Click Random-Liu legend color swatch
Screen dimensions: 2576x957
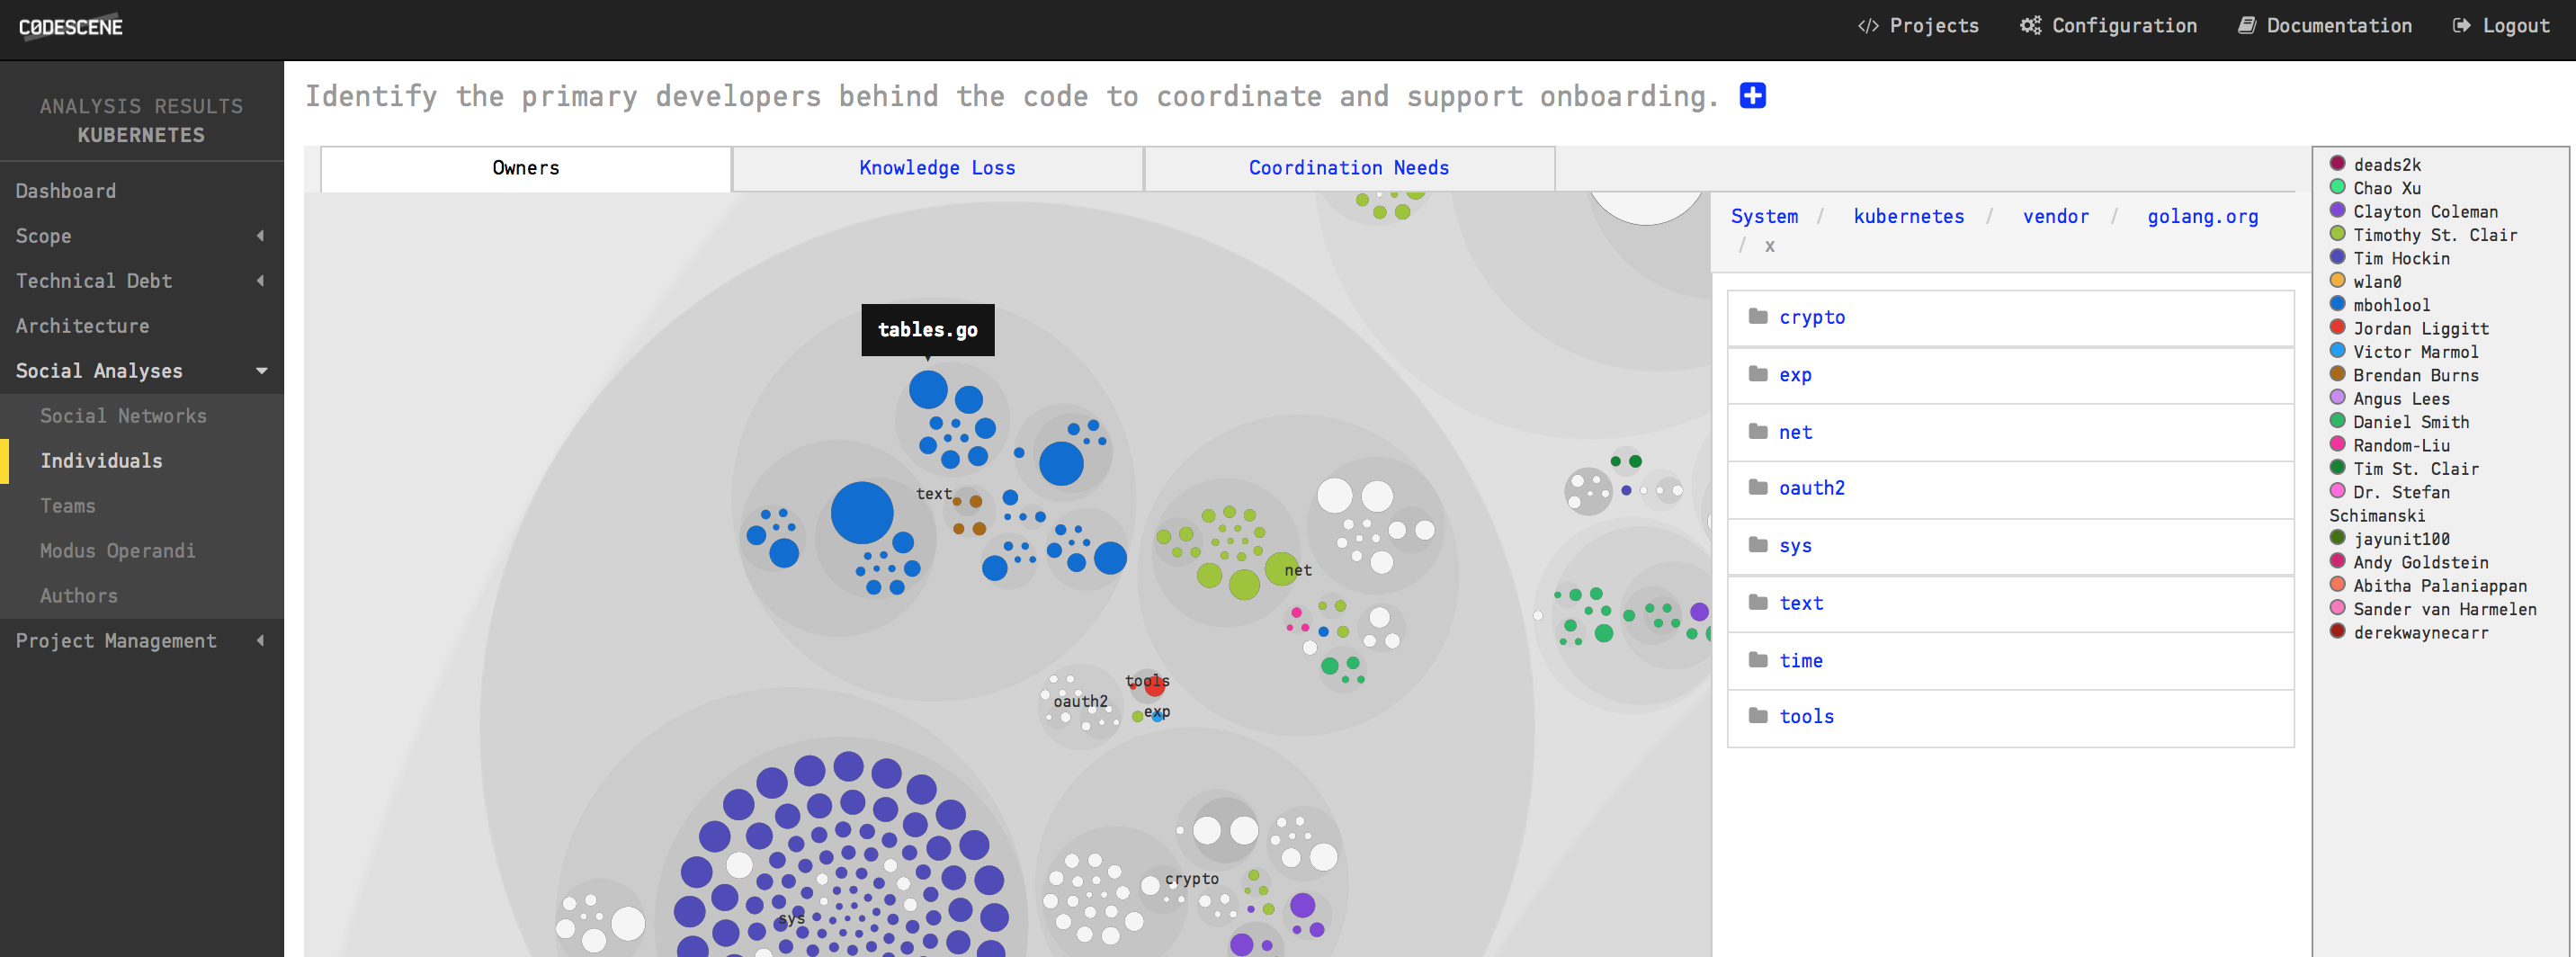pyautogui.click(x=2337, y=444)
